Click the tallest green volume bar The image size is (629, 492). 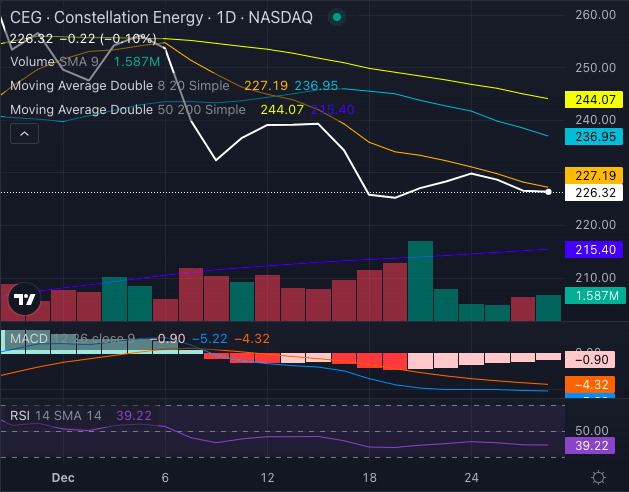[x=420, y=280]
